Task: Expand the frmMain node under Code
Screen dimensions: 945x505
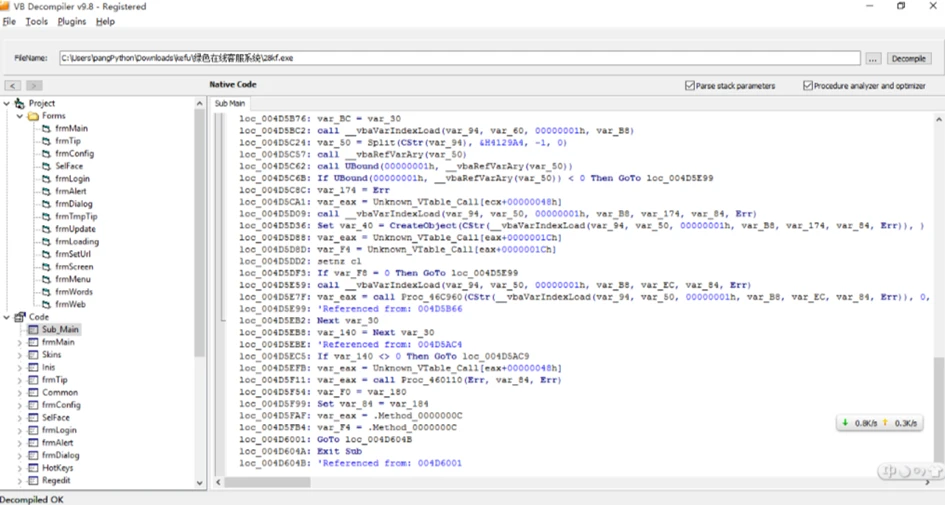Action: coord(20,342)
